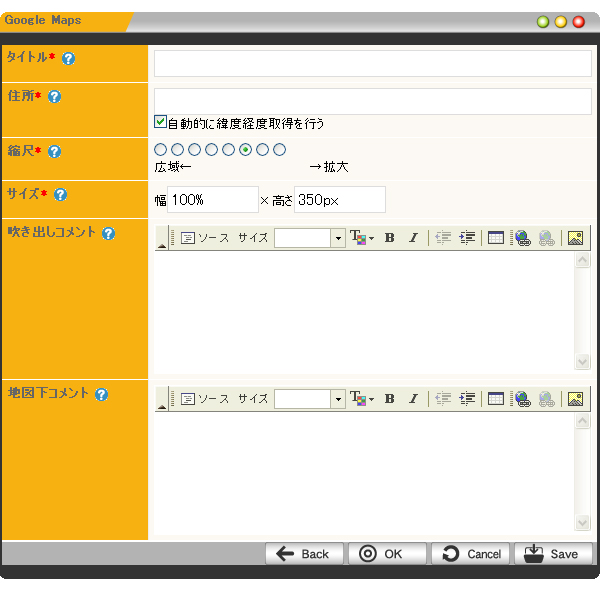Save the Google Maps settings
This screenshot has height=600, width=600.
pos(553,554)
